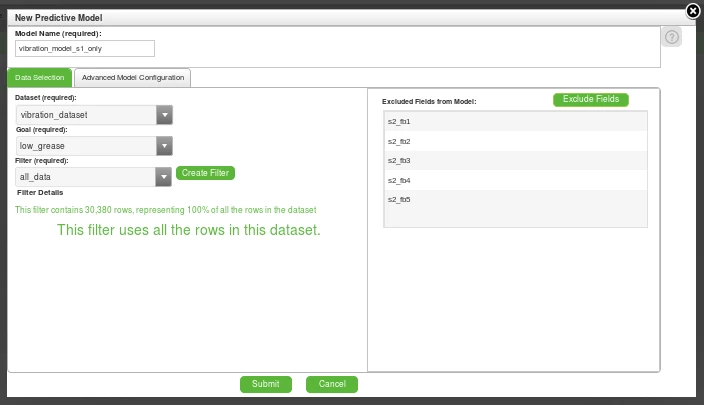Expand the Filter dropdown arrow
The image size is (704, 405).
point(163,177)
